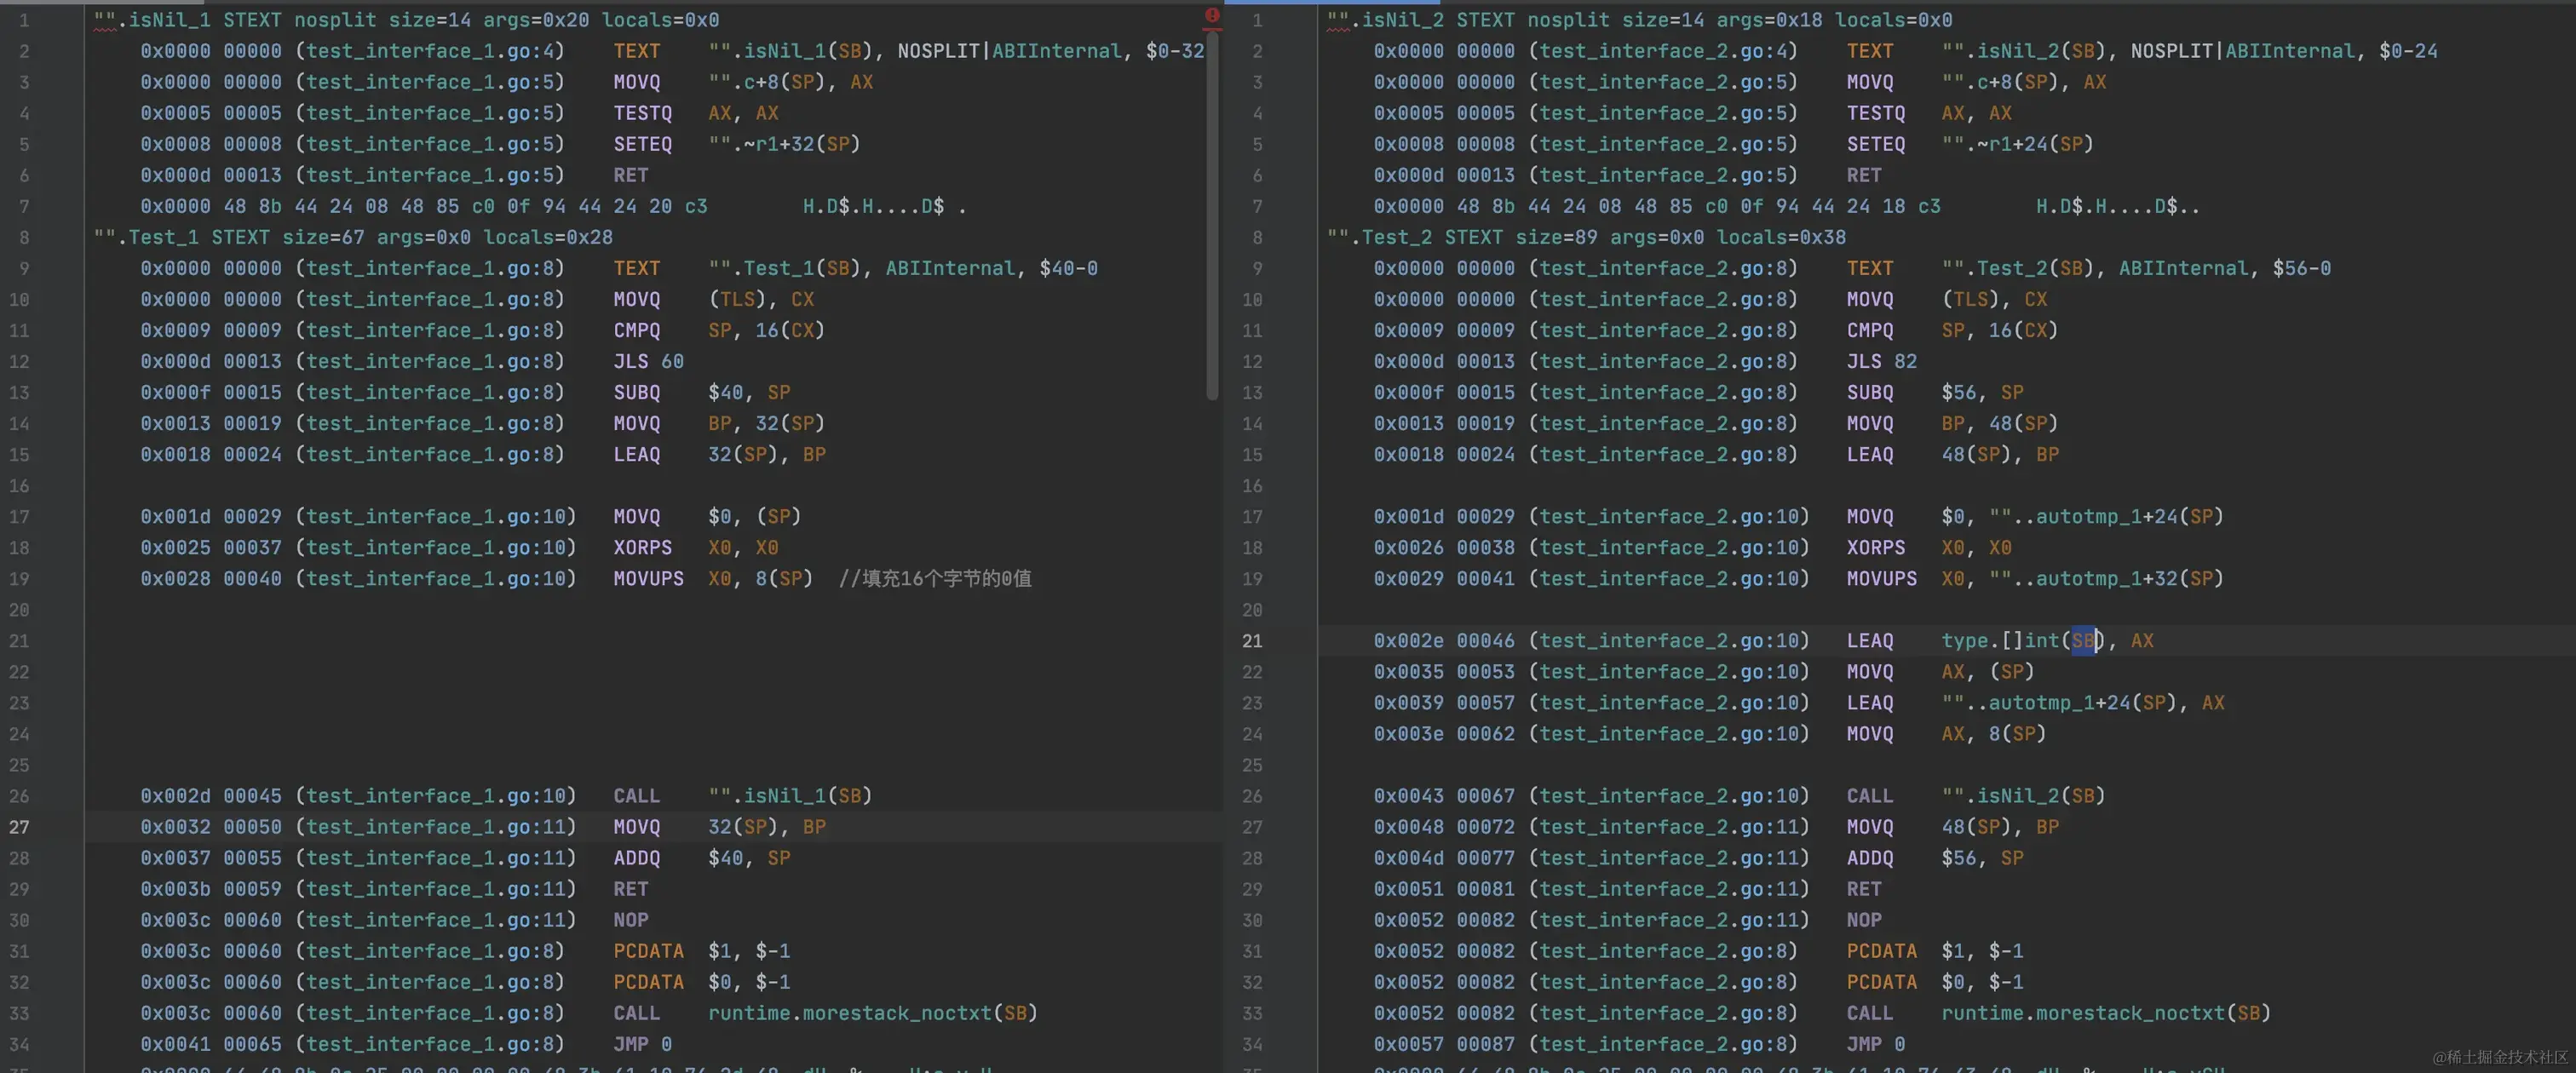Click the Test_2 STEXT header line

pos(1585,237)
